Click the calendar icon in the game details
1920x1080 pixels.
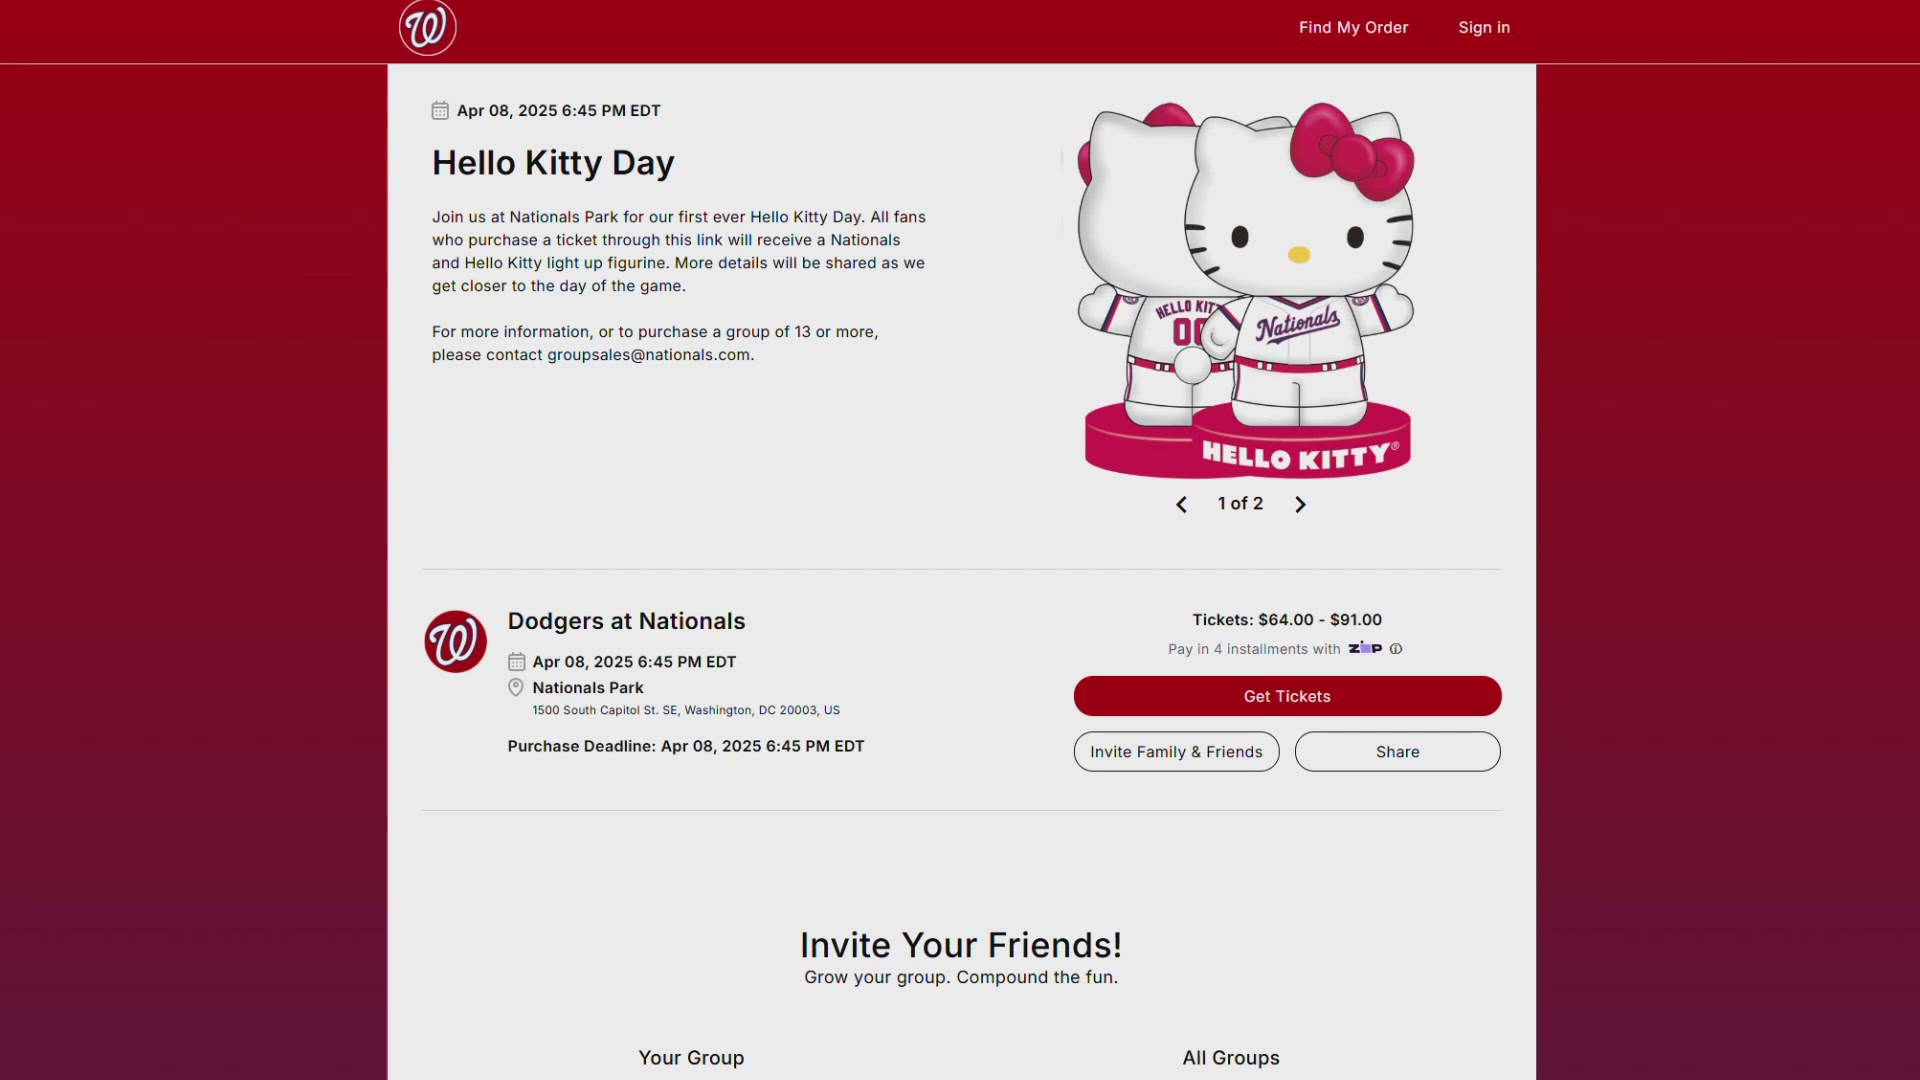click(x=516, y=662)
